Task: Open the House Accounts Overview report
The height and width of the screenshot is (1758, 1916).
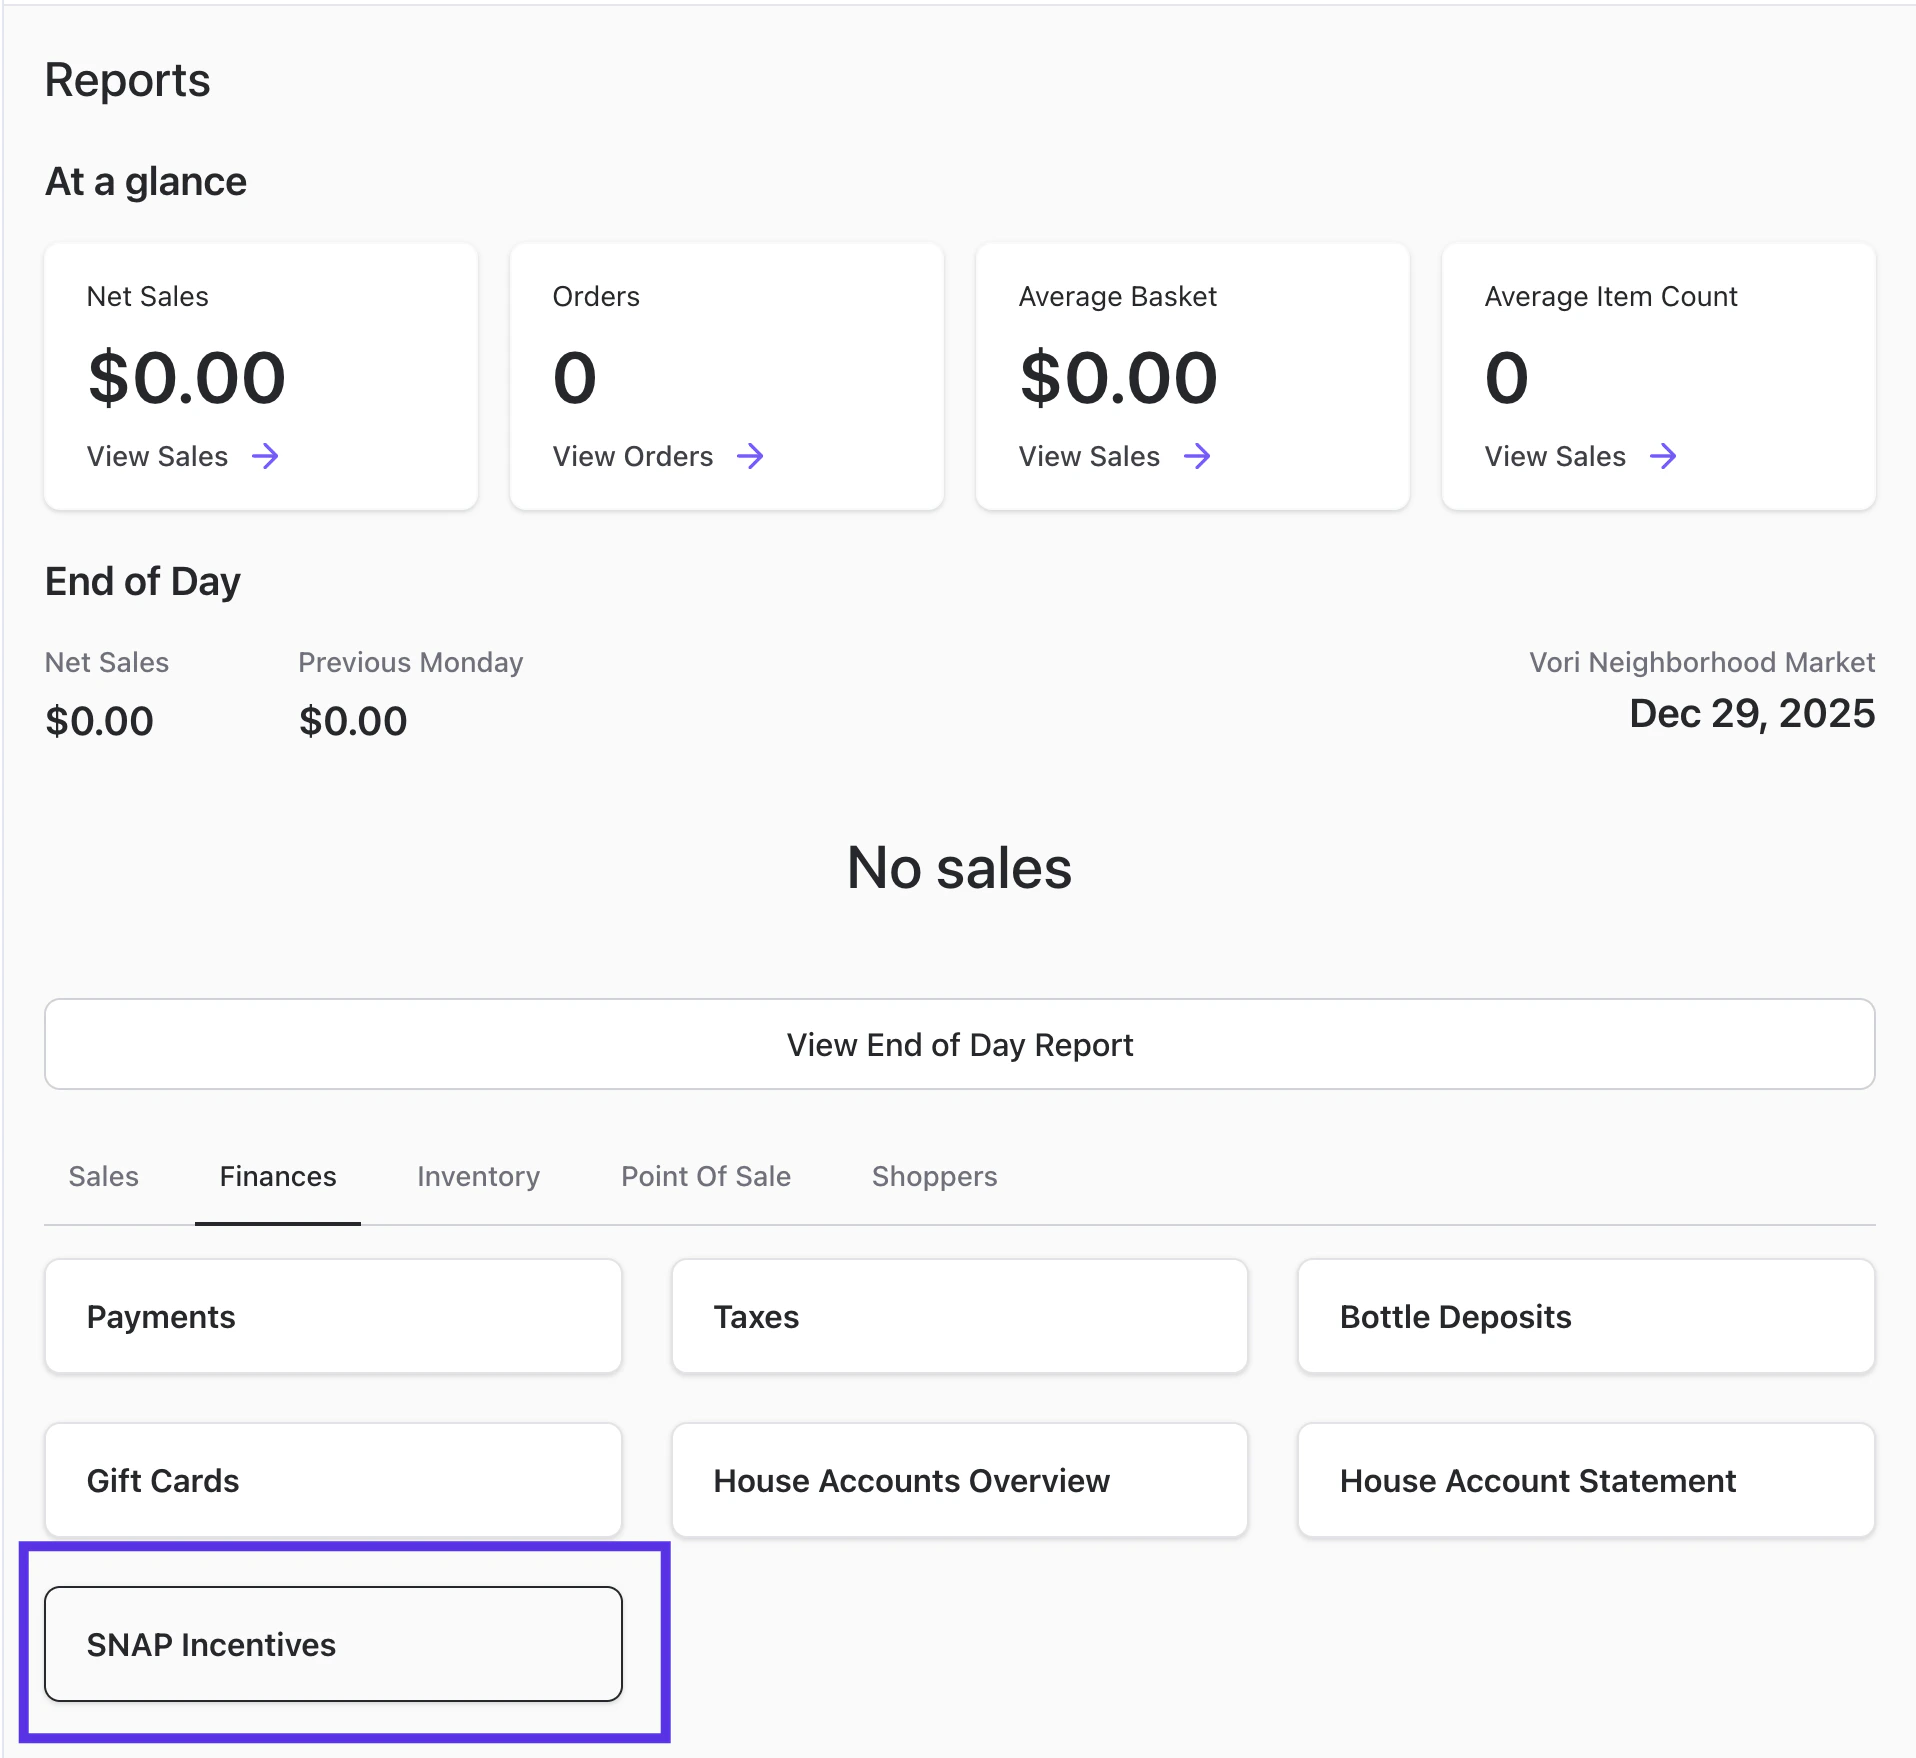Action: [959, 1480]
